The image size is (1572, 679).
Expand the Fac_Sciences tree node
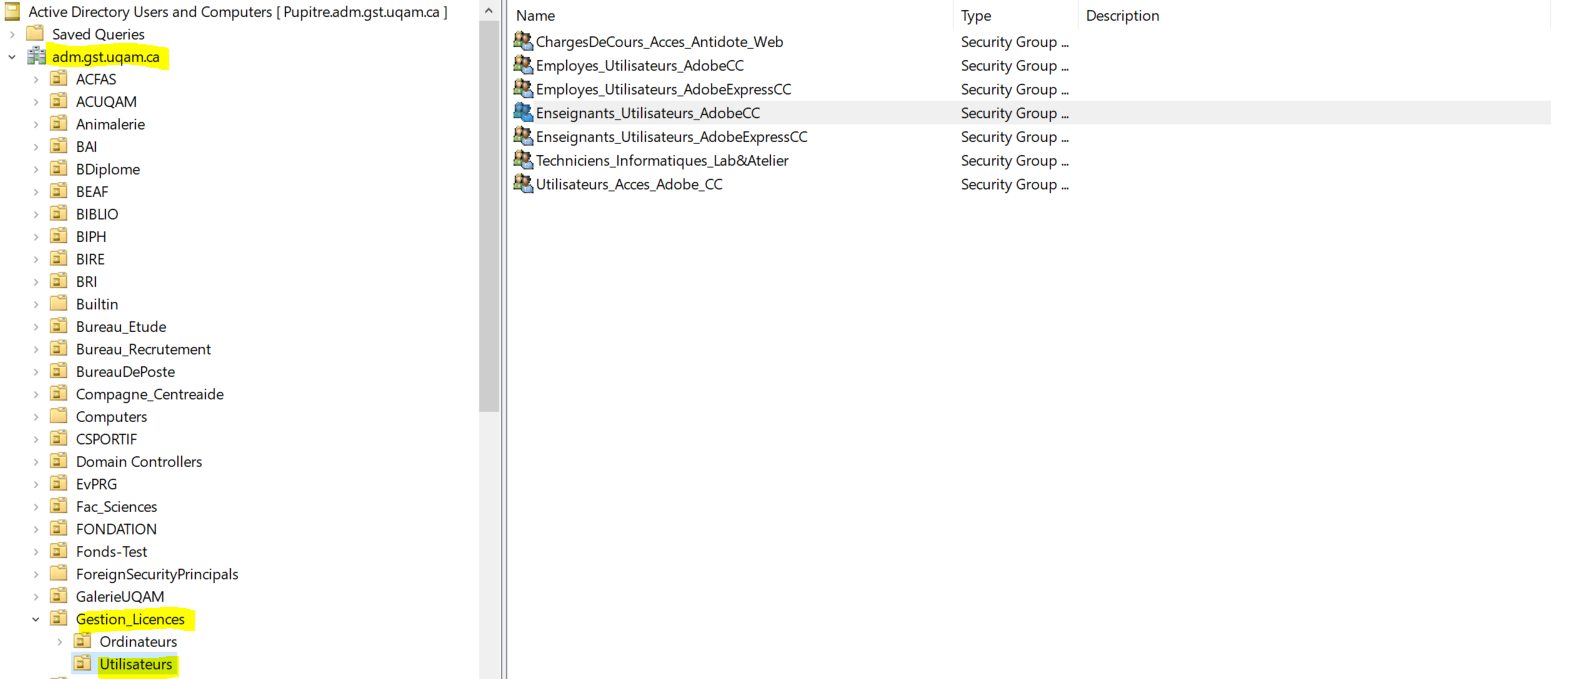coord(36,507)
